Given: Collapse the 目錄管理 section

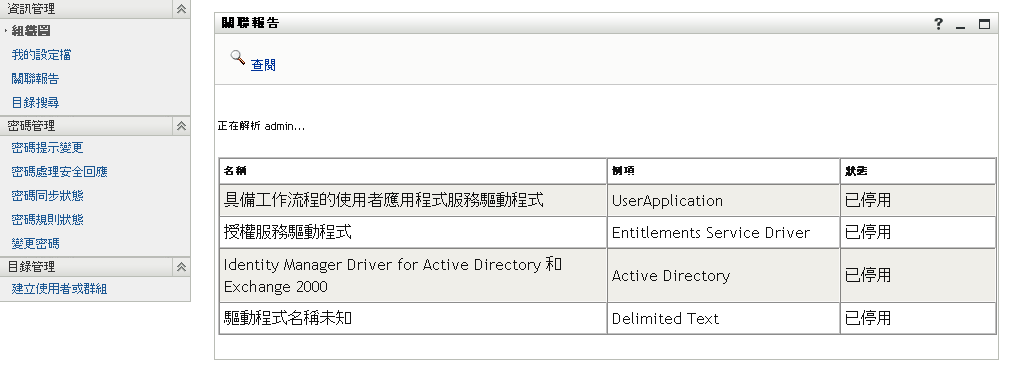Looking at the screenshot, I should [x=181, y=267].
